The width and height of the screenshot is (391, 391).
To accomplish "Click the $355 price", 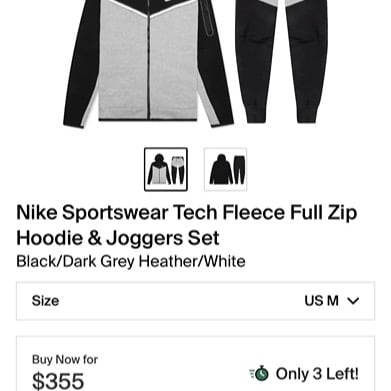I will point(58,381).
